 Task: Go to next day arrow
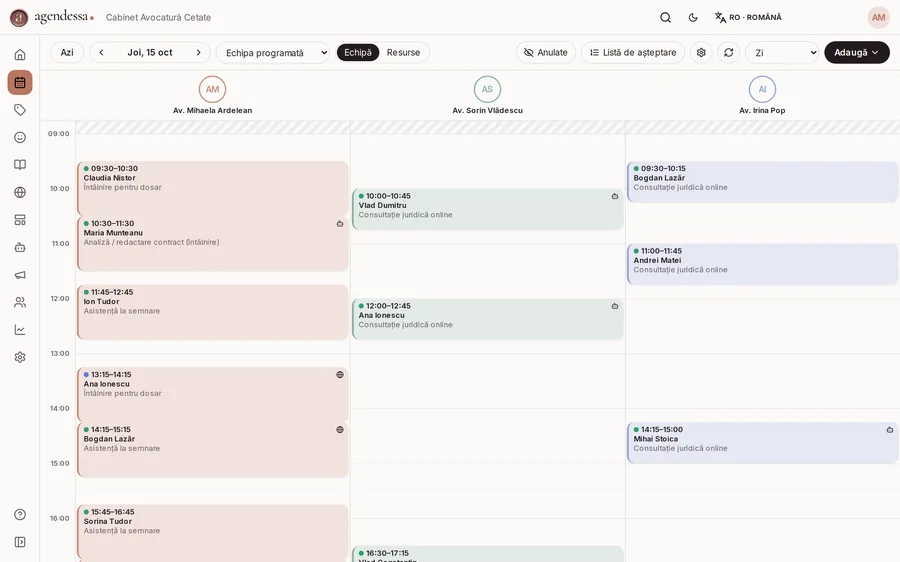(199, 52)
